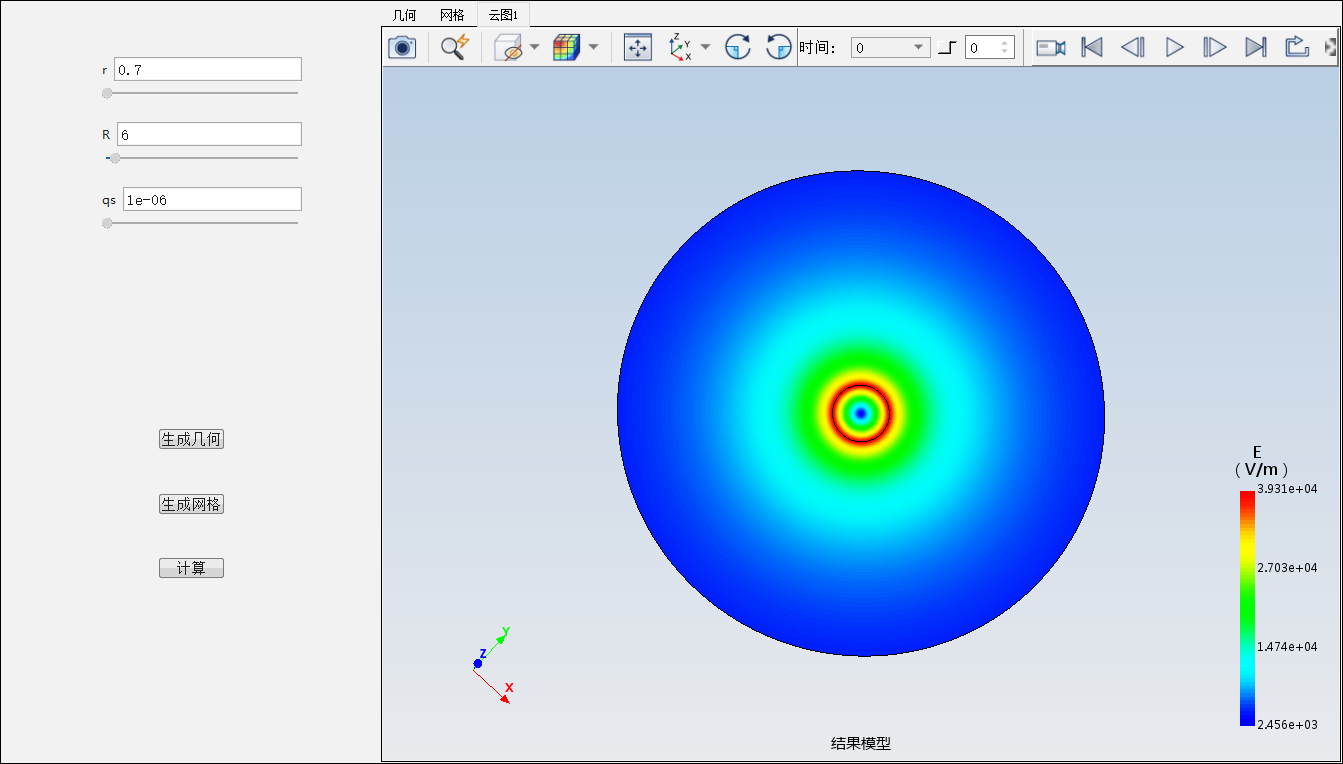Expand the colored cube dropdown arrow

[x=593, y=47]
